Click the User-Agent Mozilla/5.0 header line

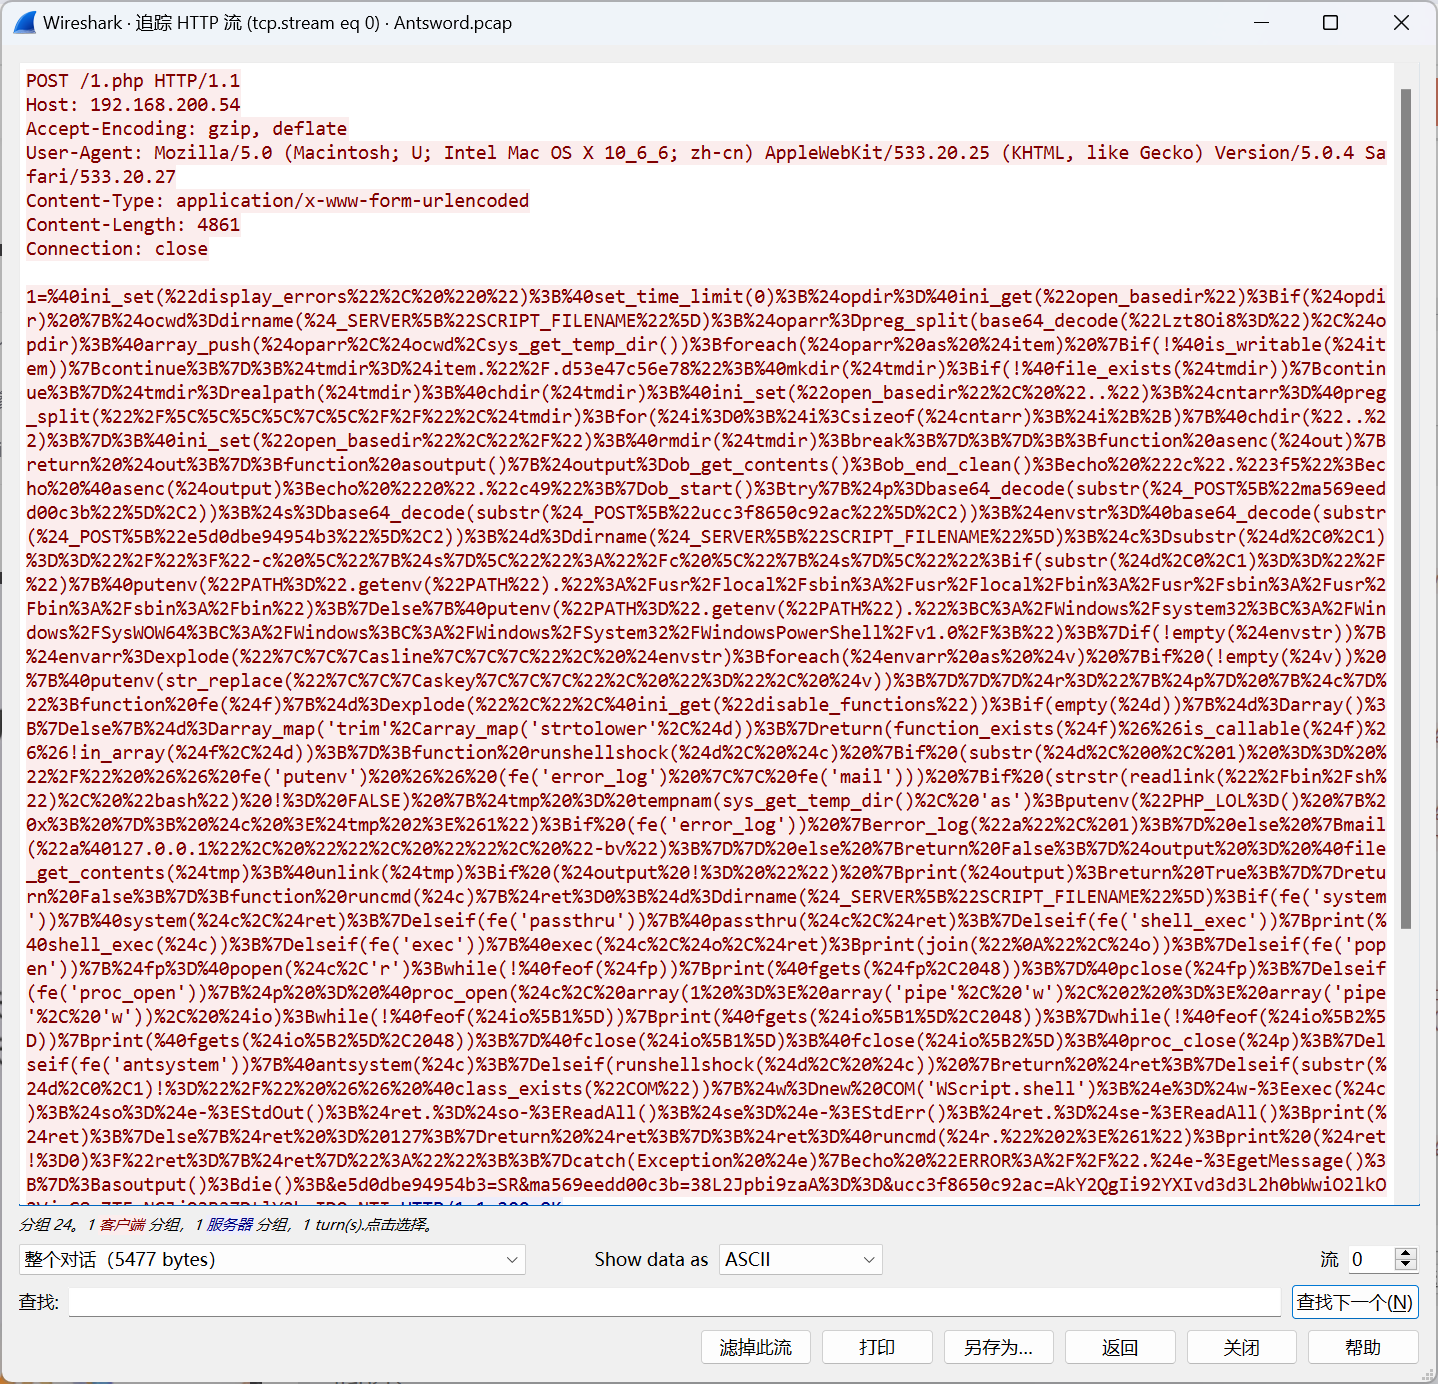(706, 165)
